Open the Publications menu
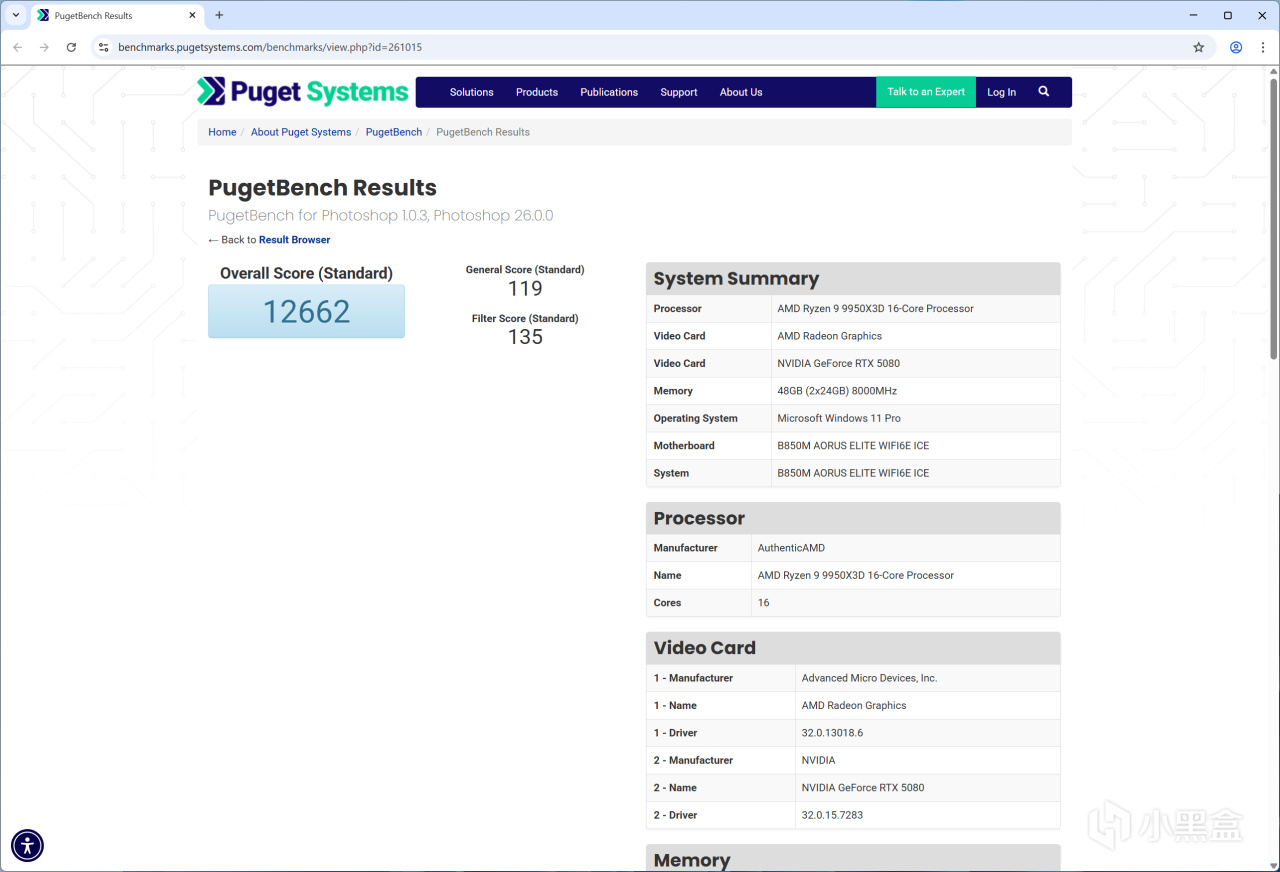The height and width of the screenshot is (872, 1280). 609,92
